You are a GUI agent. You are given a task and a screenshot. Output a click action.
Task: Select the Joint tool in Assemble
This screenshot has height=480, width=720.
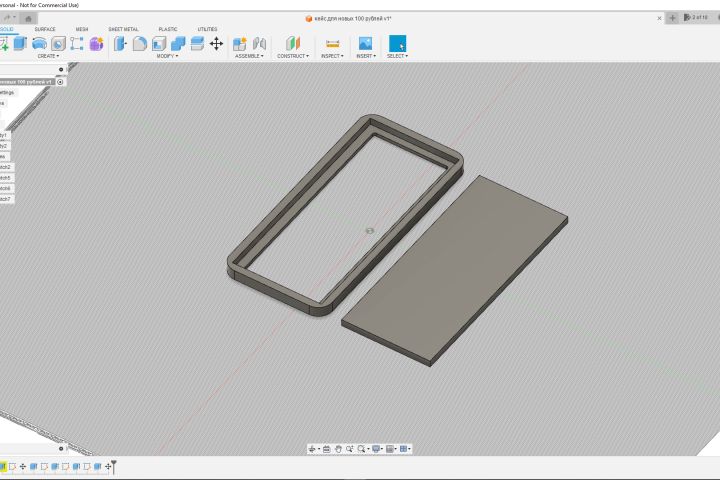click(x=259, y=43)
